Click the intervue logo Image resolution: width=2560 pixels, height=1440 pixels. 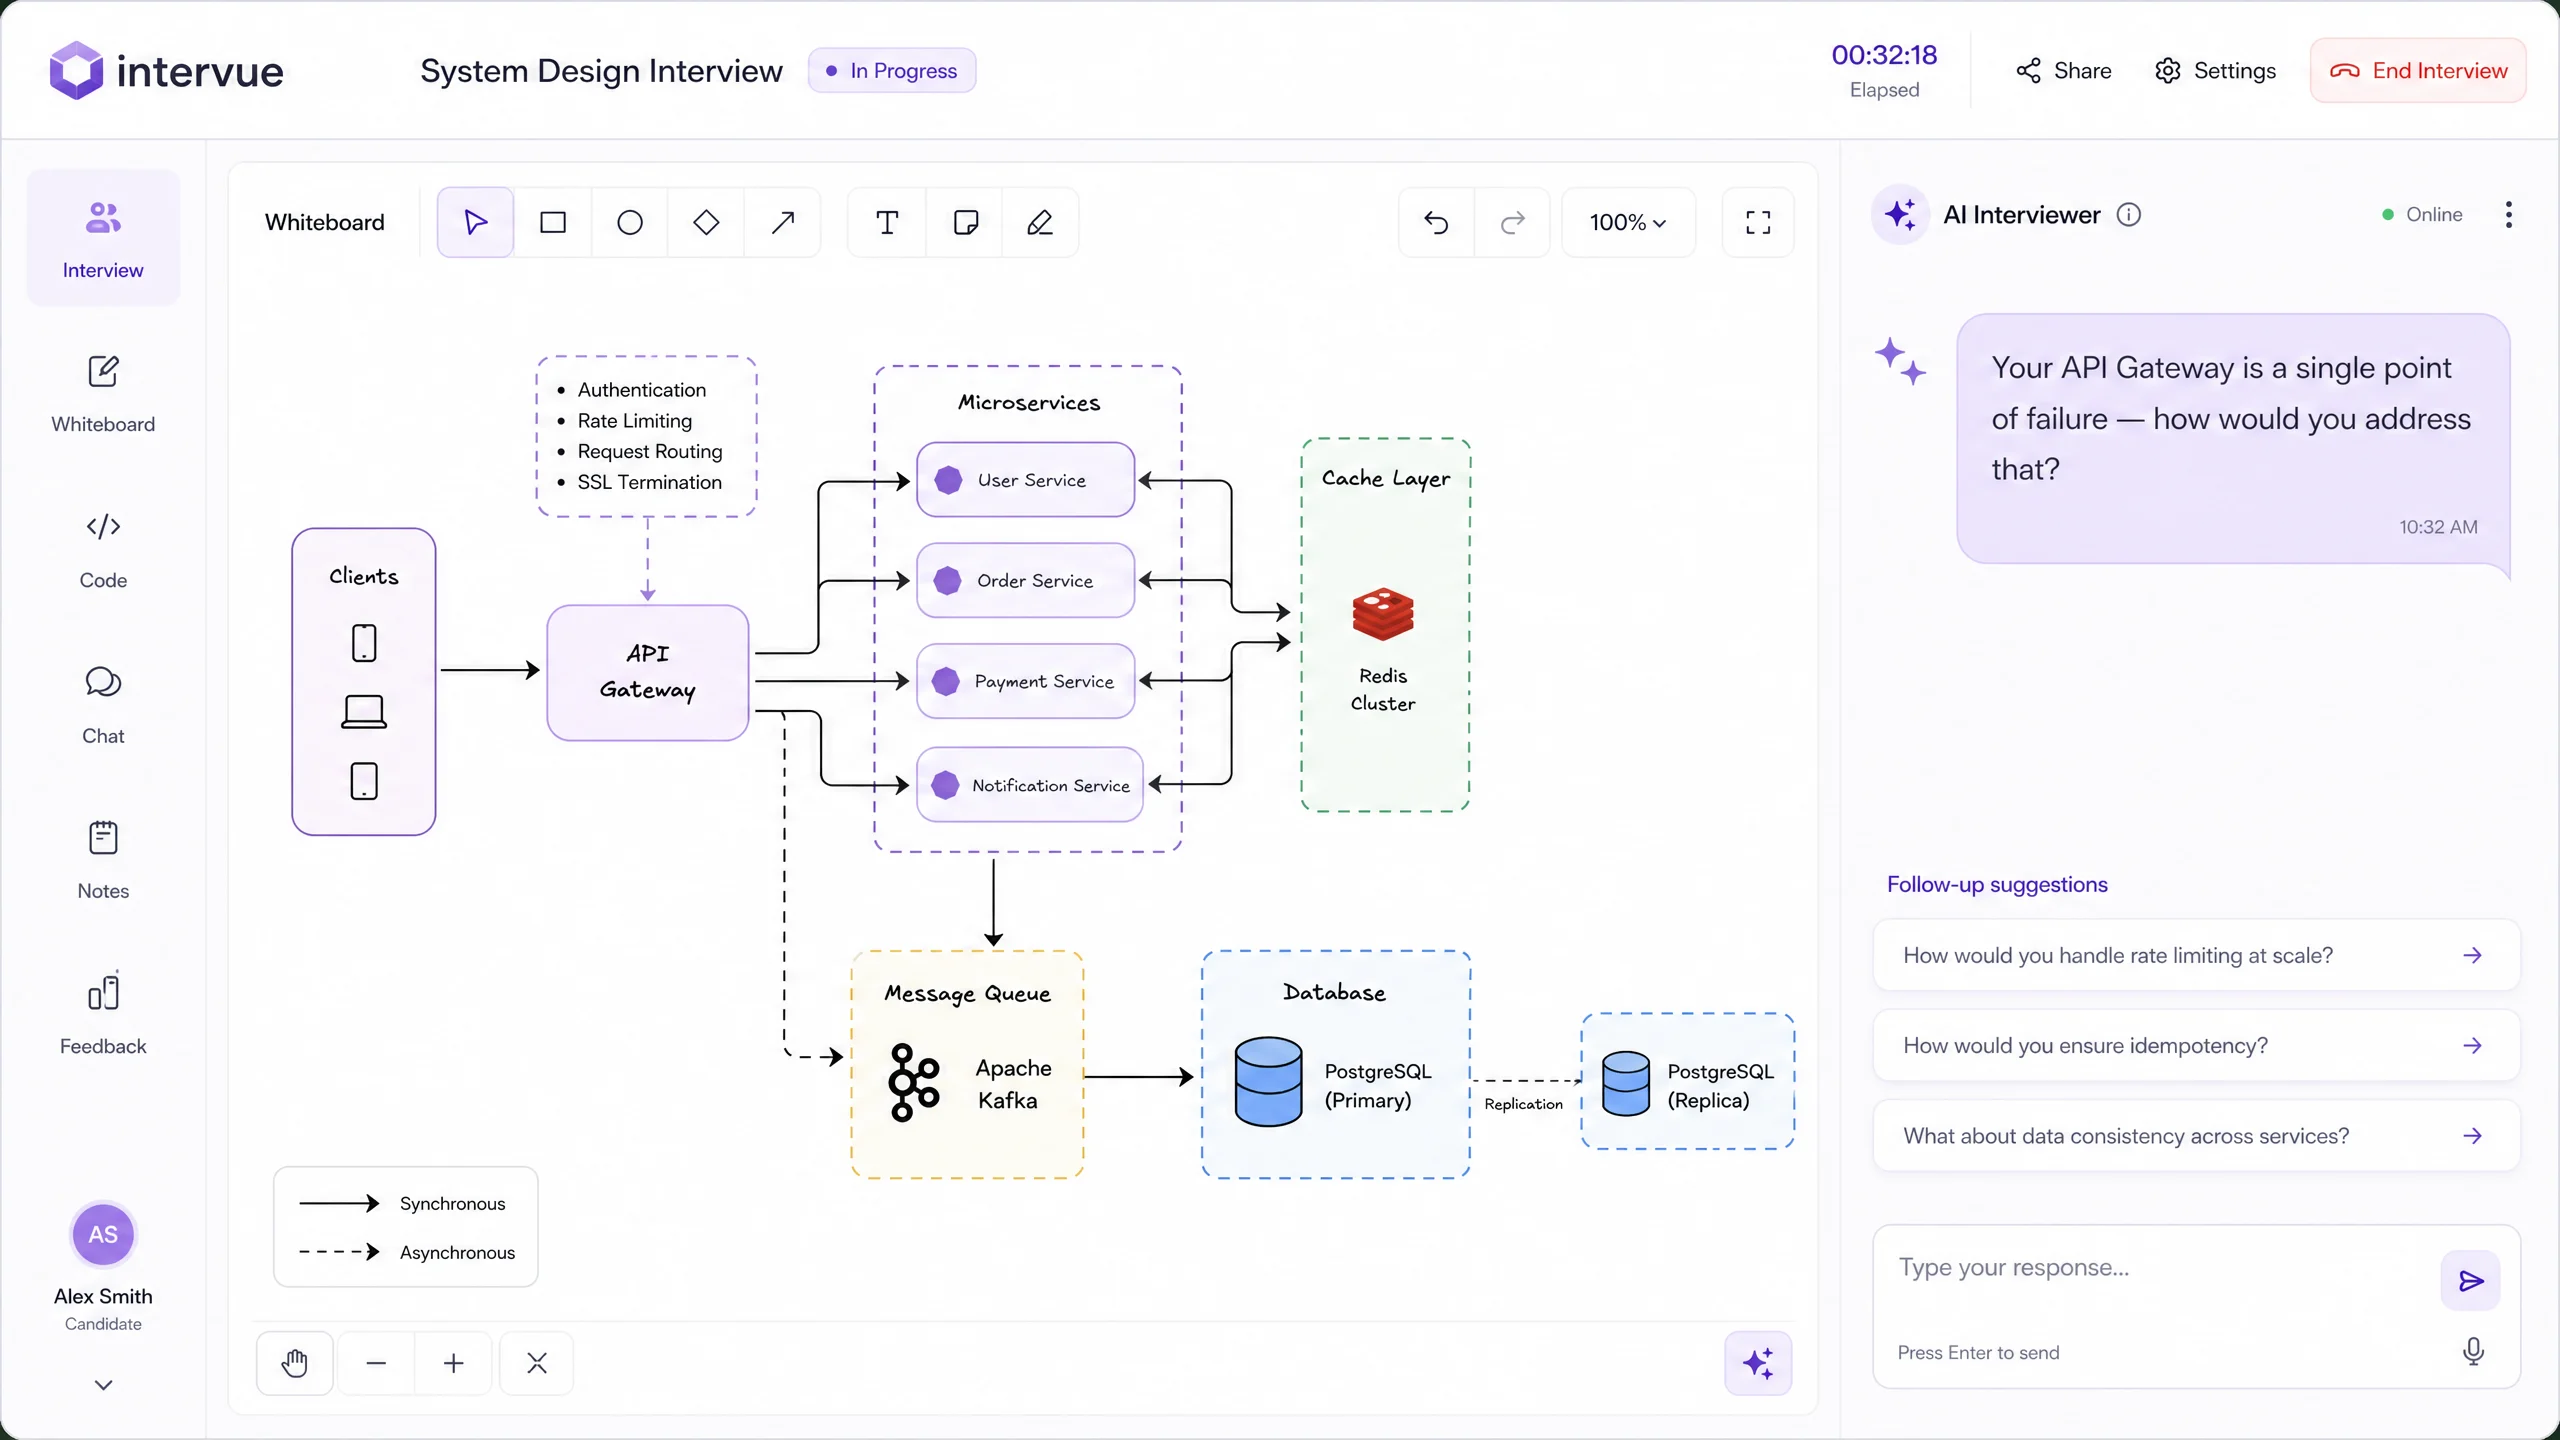(167, 71)
